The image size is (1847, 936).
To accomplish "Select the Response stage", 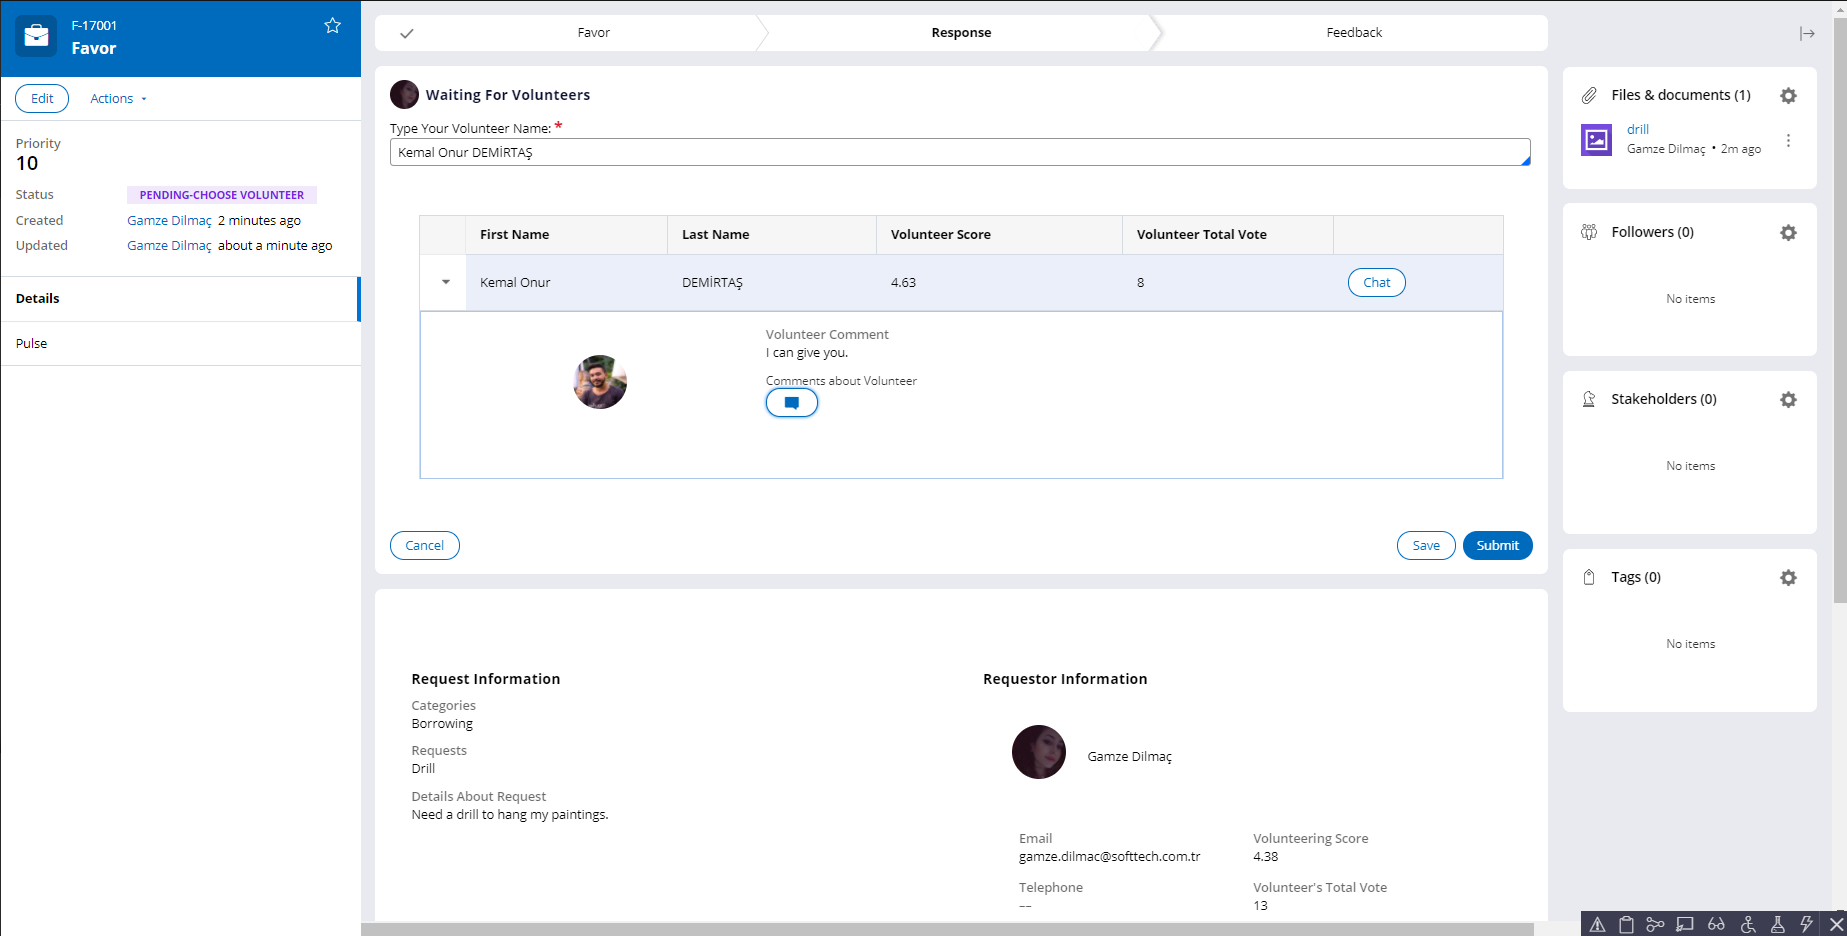I will tap(961, 33).
